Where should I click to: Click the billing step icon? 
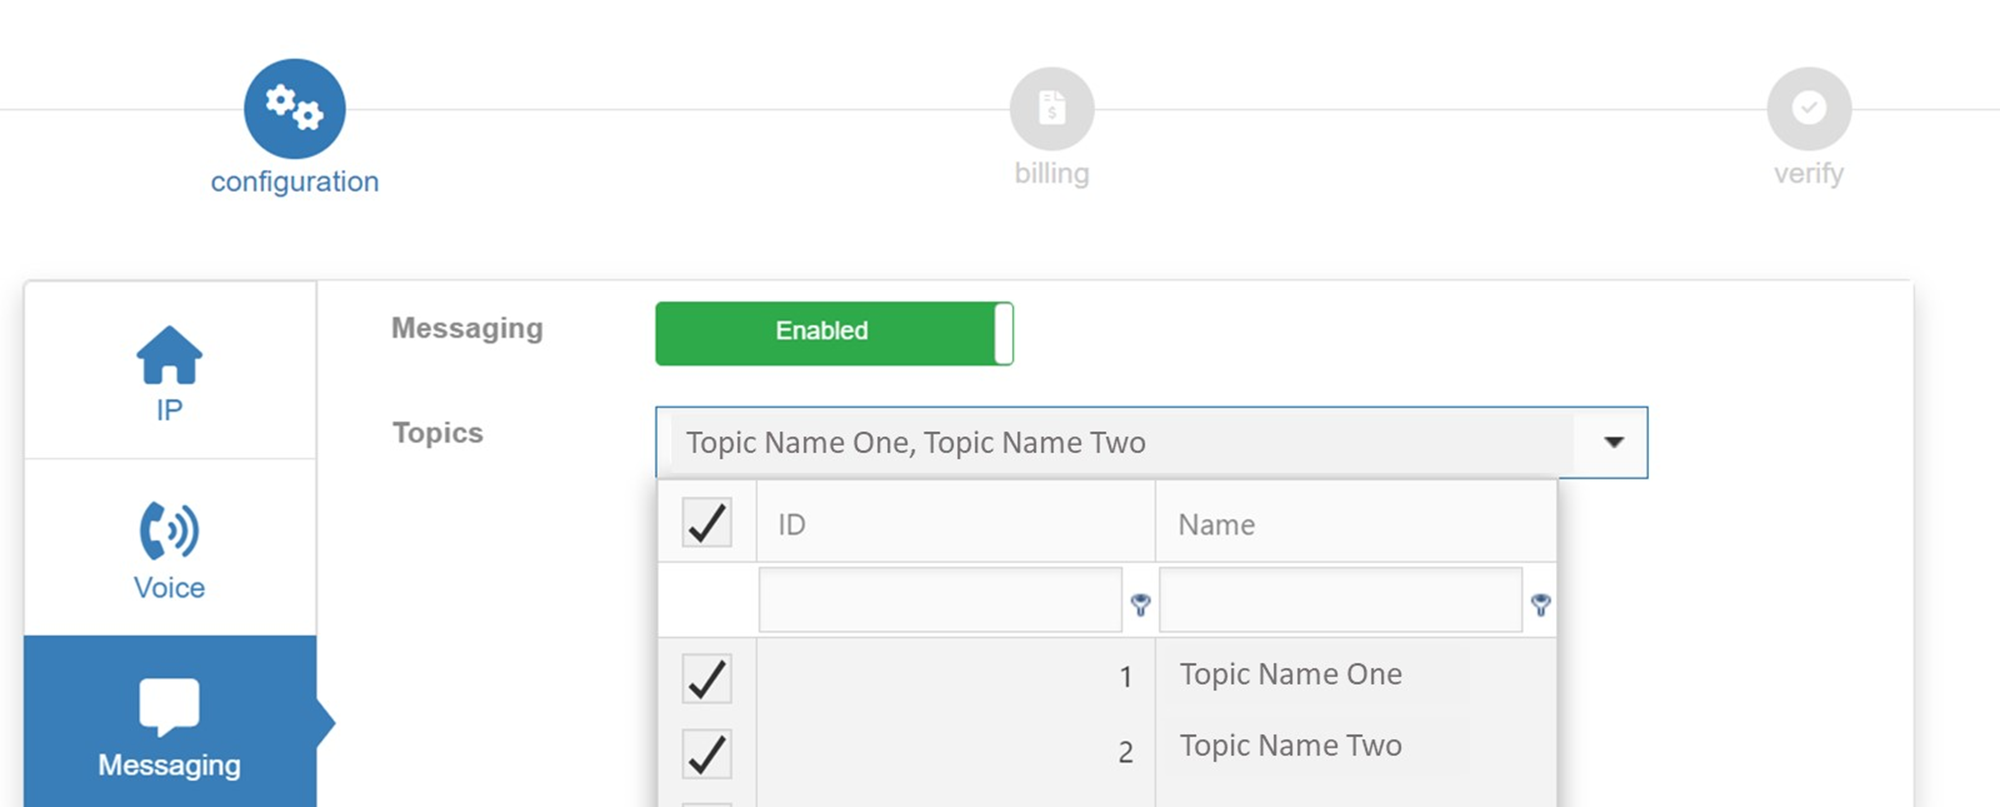pos(1051,108)
